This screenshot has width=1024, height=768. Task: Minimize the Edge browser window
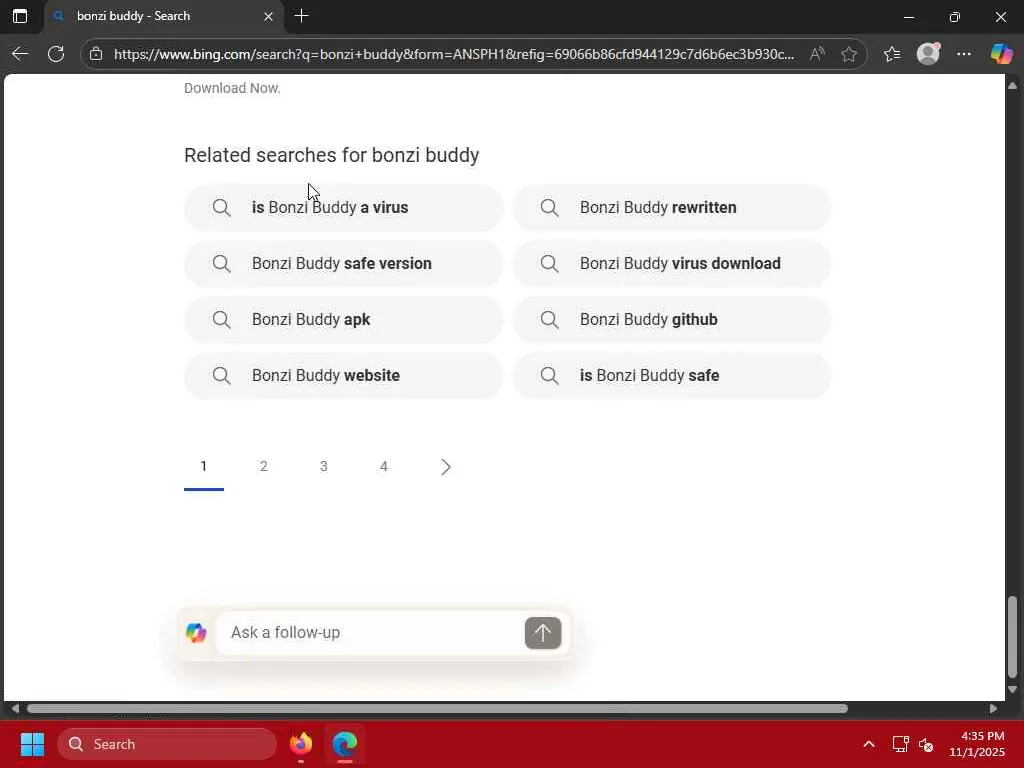click(x=908, y=17)
